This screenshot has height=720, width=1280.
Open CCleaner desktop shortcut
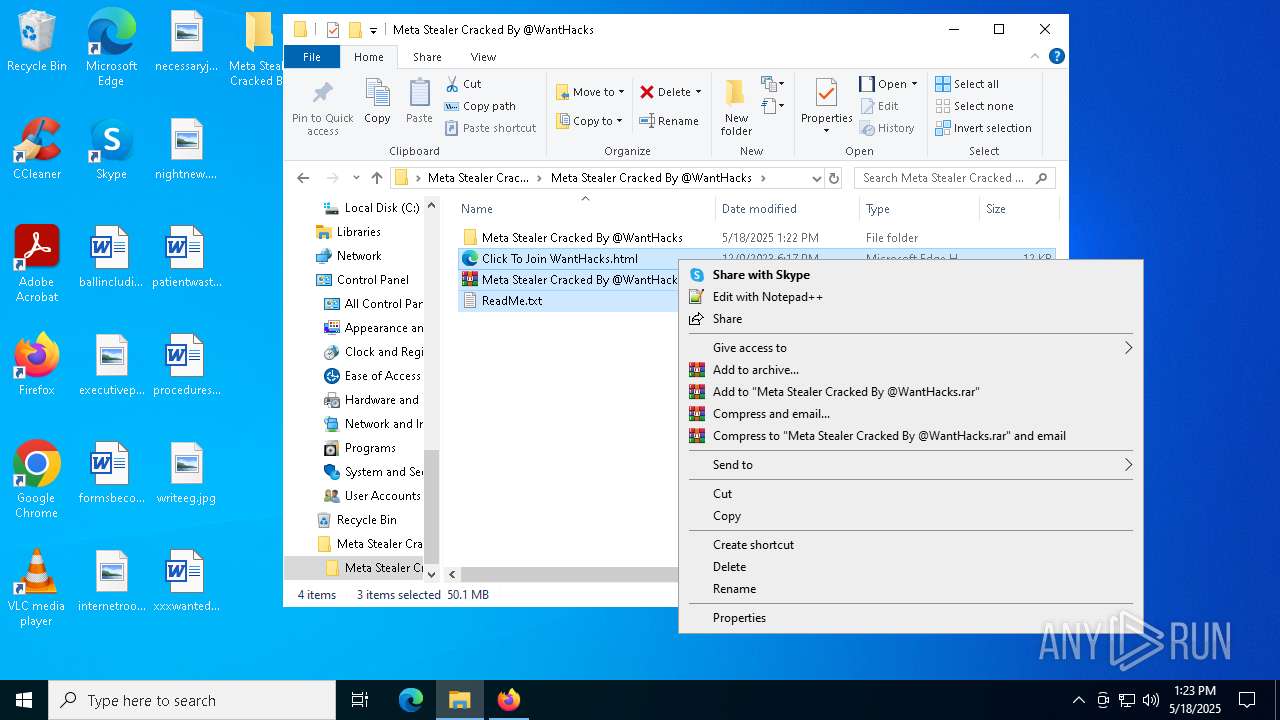pos(36,148)
